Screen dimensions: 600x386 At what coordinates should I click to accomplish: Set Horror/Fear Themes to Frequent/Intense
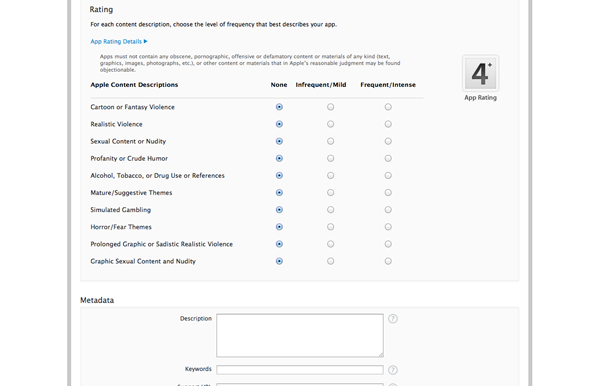tap(388, 227)
